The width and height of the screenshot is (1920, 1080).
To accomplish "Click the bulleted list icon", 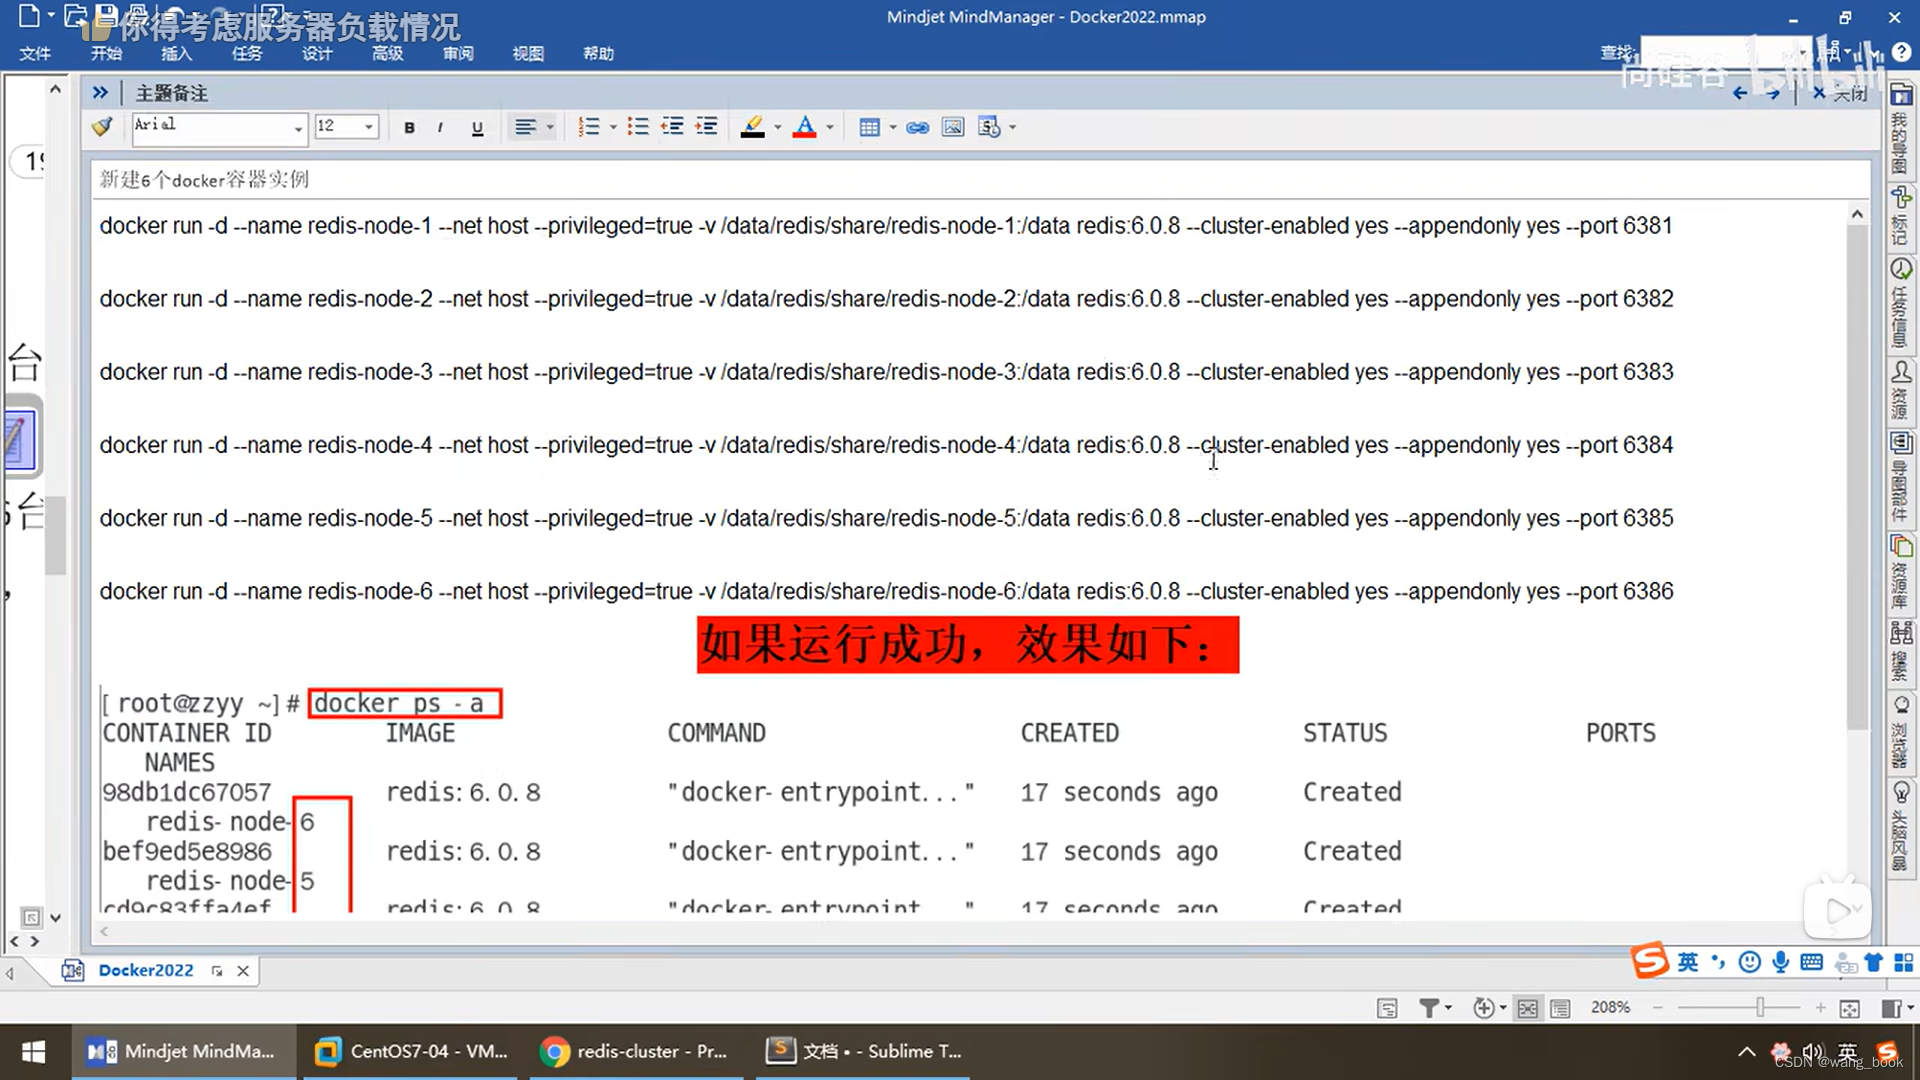I will [x=638, y=127].
